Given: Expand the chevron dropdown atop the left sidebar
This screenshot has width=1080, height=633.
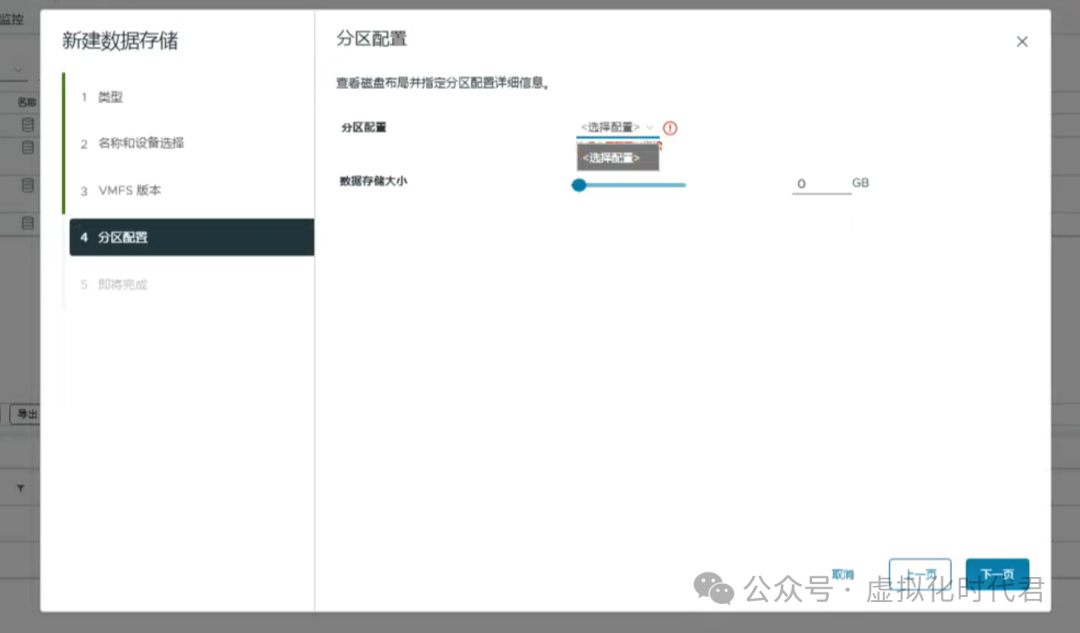Looking at the screenshot, I should [x=17, y=72].
